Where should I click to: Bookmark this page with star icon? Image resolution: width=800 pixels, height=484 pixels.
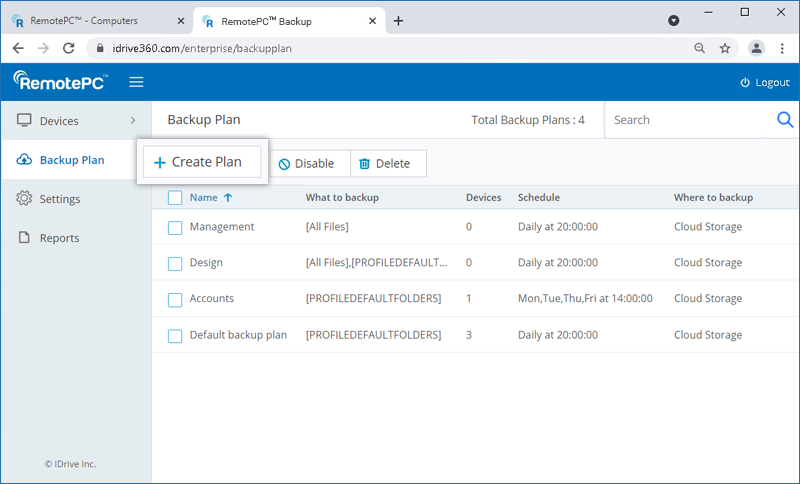tap(725, 48)
